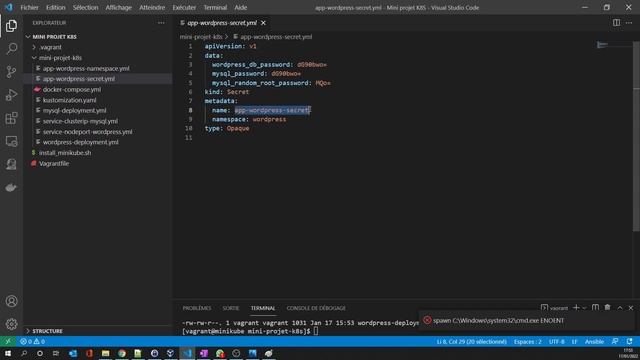Close the app-wordpress-secret.yml tab
Screen dimensions: 640x360
click(x=263, y=23)
